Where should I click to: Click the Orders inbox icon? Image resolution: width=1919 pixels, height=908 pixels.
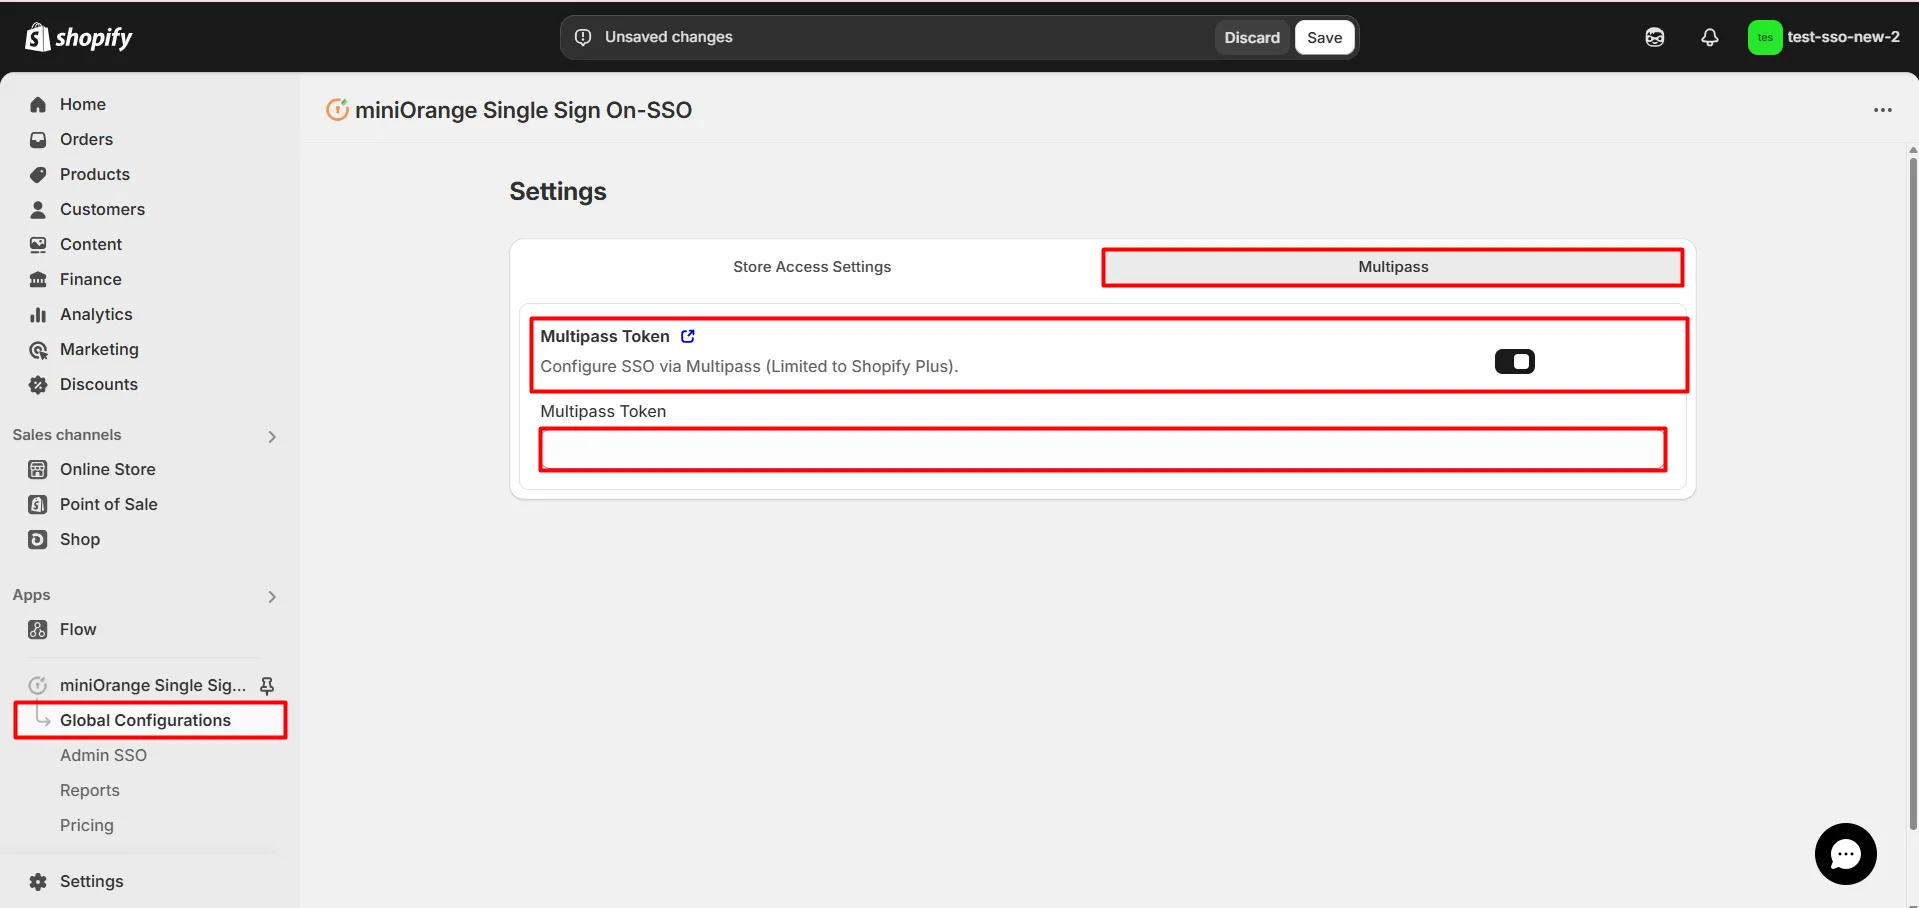[x=38, y=139]
